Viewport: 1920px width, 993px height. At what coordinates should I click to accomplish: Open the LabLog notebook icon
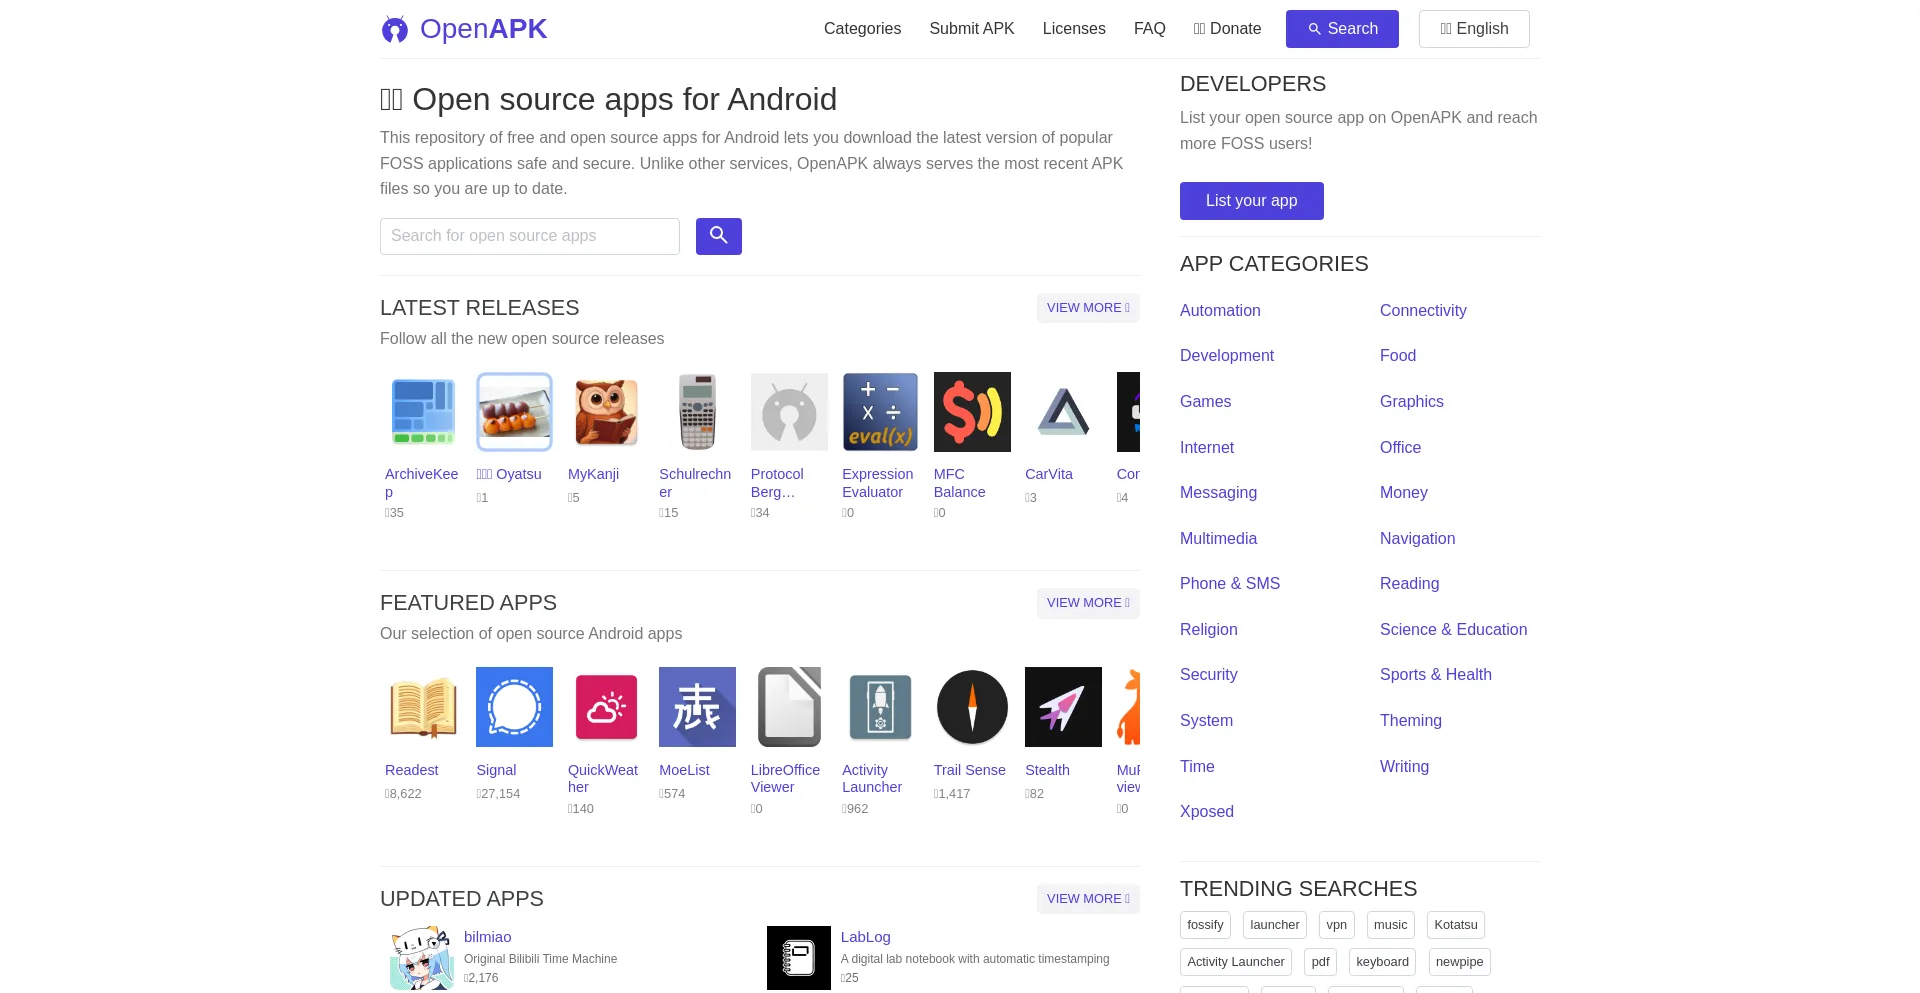[x=799, y=958]
